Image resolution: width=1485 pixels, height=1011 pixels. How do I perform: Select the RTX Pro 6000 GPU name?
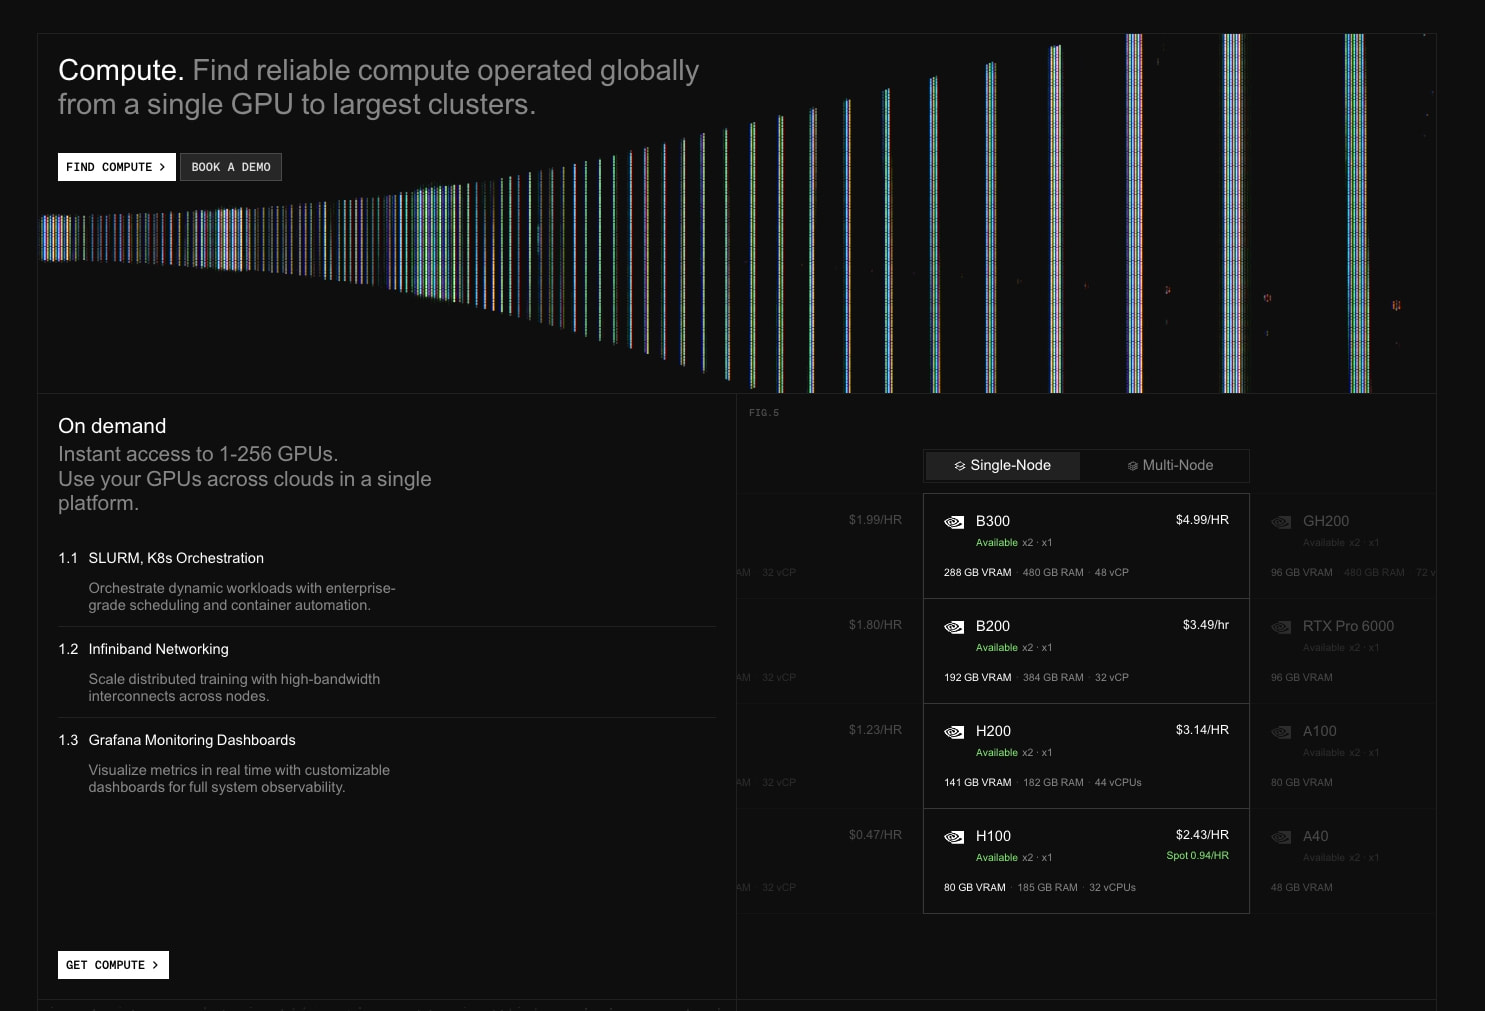1348,626
